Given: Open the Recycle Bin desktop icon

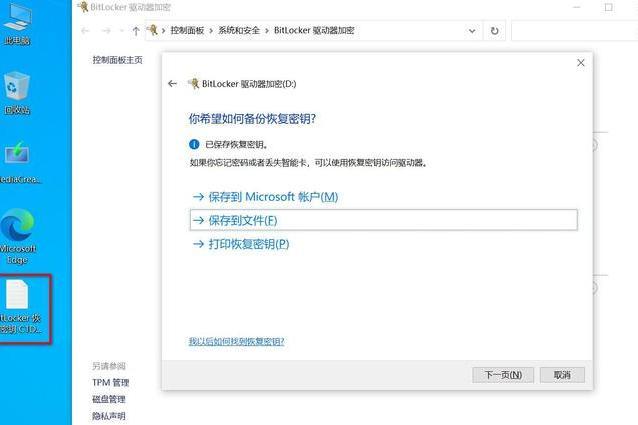Looking at the screenshot, I should 17,94.
